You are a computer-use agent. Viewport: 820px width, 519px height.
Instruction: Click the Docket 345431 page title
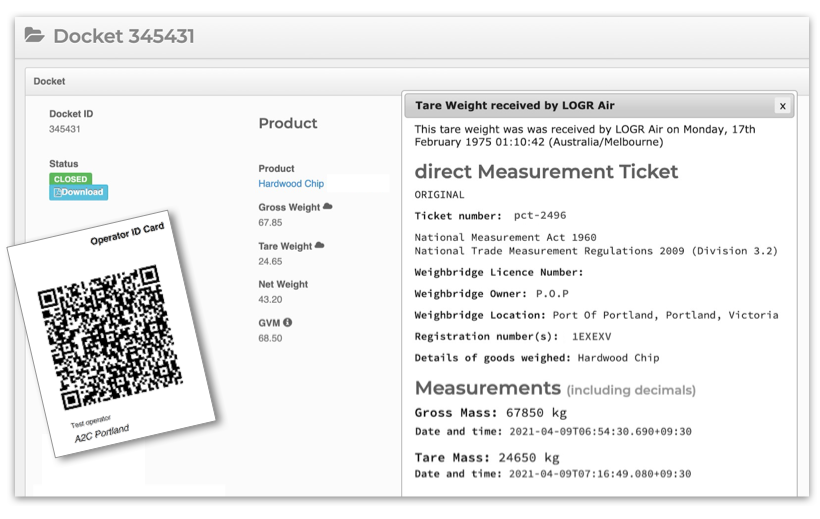(124, 36)
